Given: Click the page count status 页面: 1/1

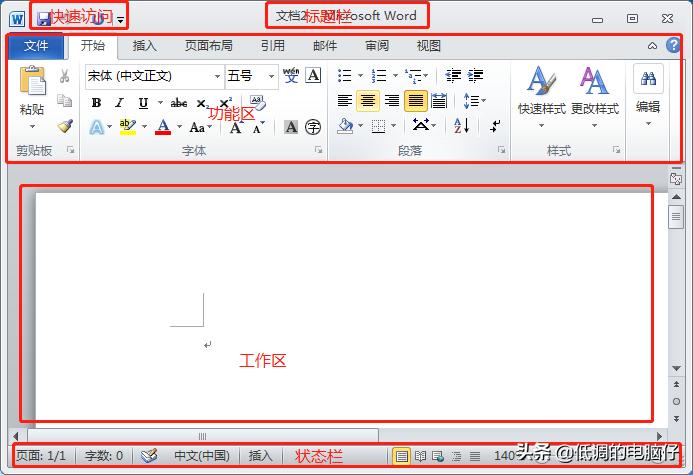Looking at the screenshot, I should (41, 456).
